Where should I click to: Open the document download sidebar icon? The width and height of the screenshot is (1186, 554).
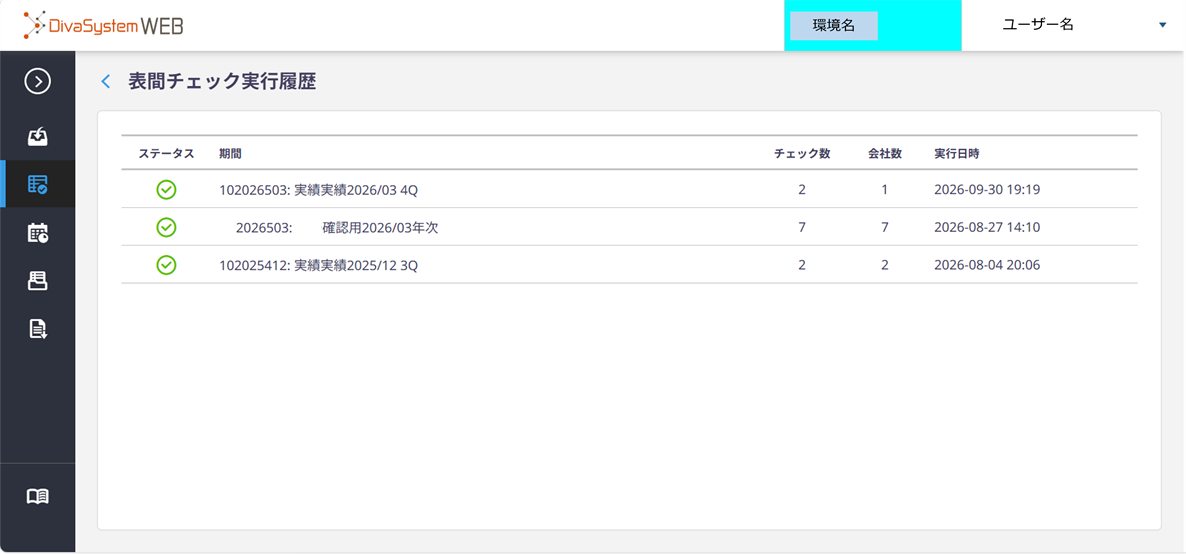[x=38, y=328]
